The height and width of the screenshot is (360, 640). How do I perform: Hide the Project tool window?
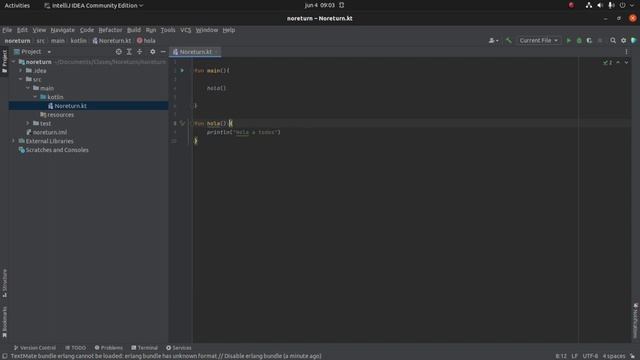click(x=163, y=52)
